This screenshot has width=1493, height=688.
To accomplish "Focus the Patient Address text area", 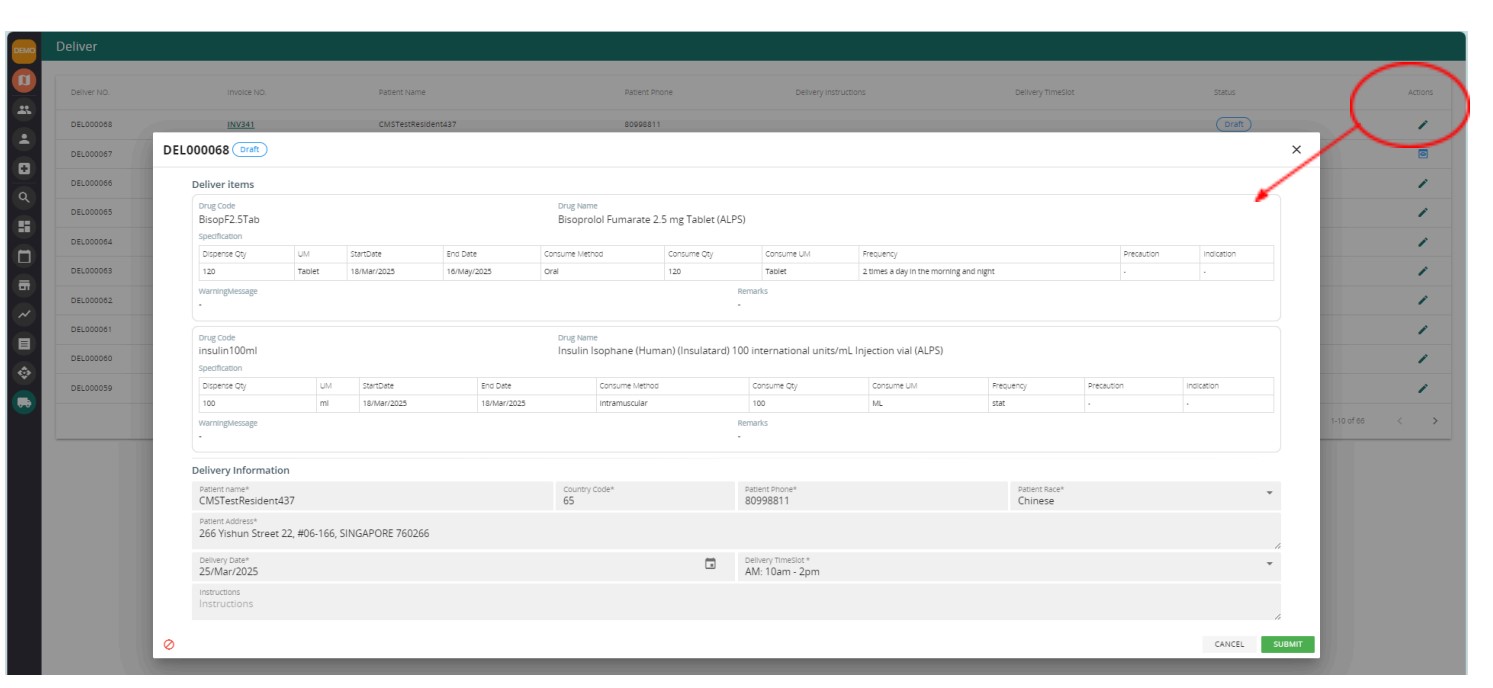I will (x=736, y=531).
